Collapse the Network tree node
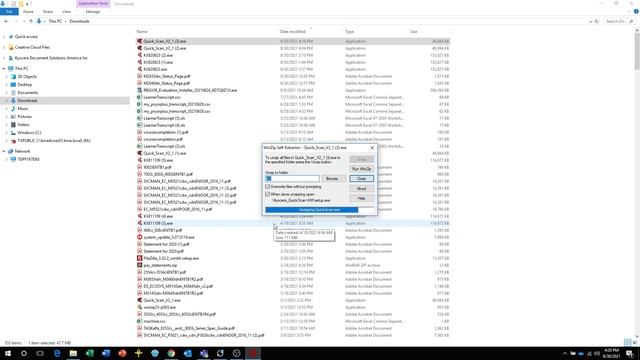 point(4,151)
